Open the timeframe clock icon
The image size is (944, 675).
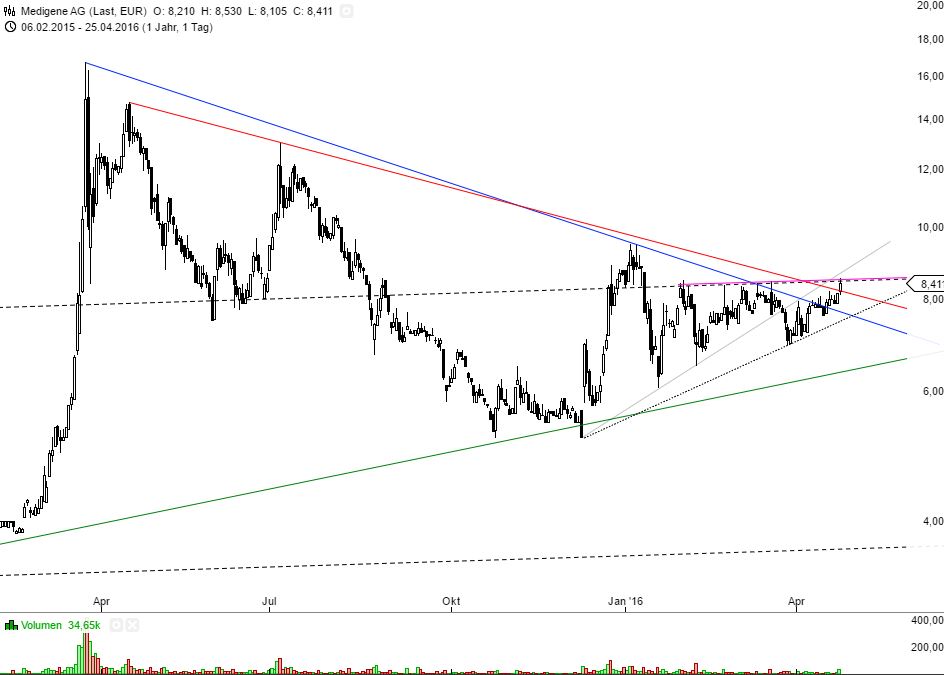click(10, 29)
